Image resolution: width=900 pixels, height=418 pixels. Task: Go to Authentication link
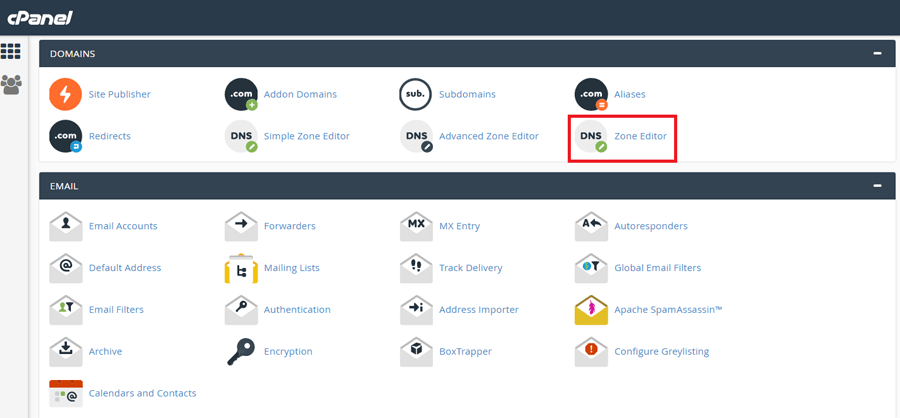(x=297, y=310)
